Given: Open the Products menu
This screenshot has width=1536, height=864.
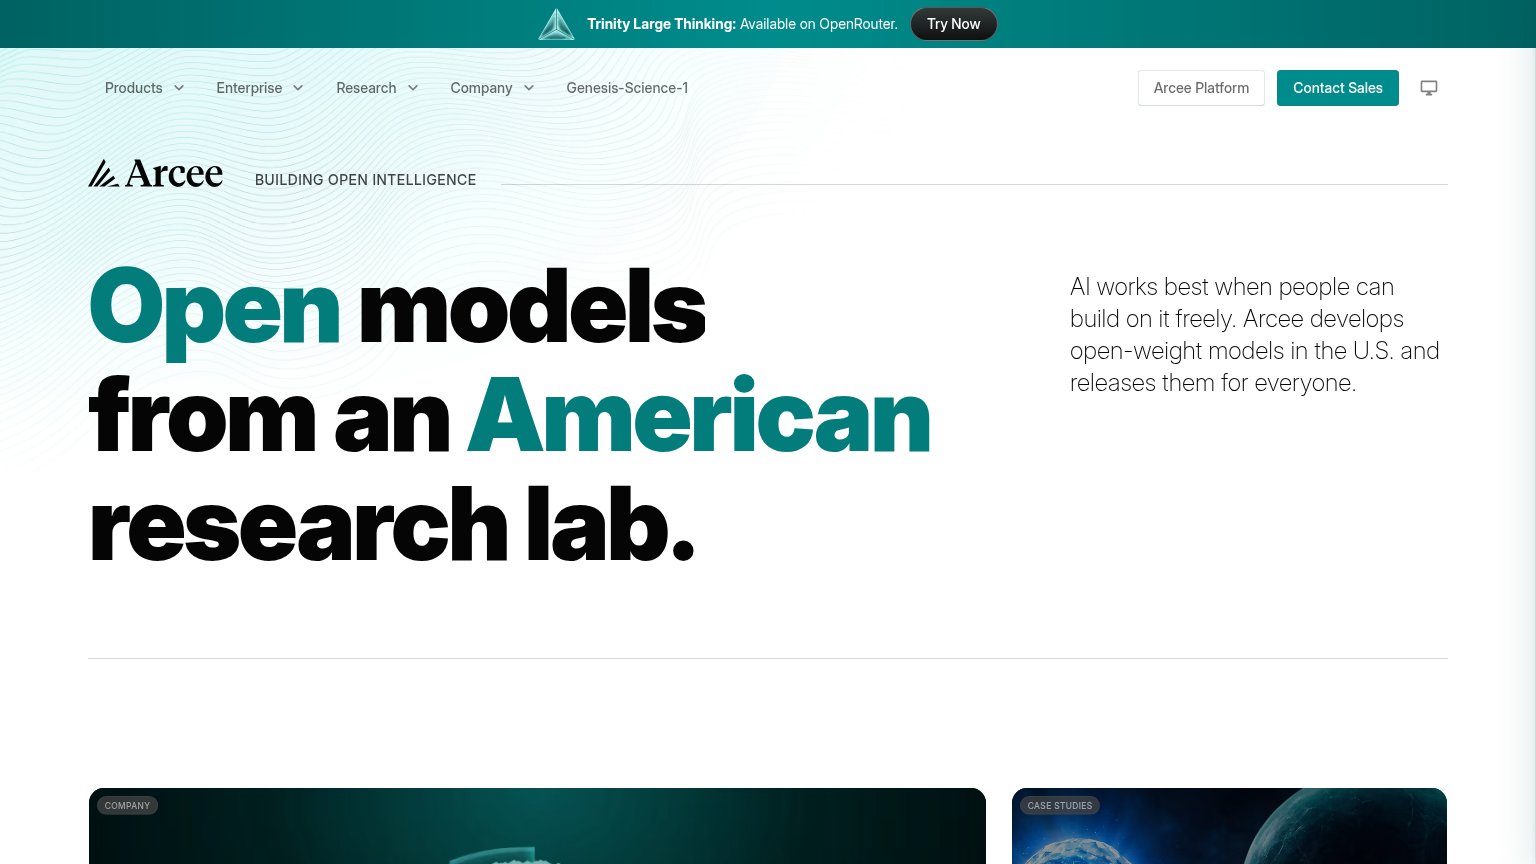Looking at the screenshot, I should 145,88.
